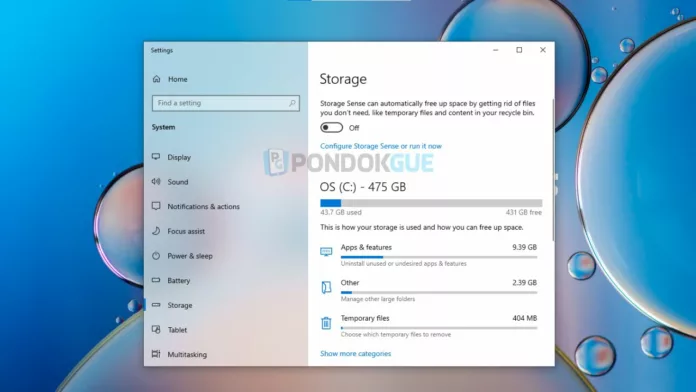
Task: Click the Sound speaker icon
Action: point(156,182)
